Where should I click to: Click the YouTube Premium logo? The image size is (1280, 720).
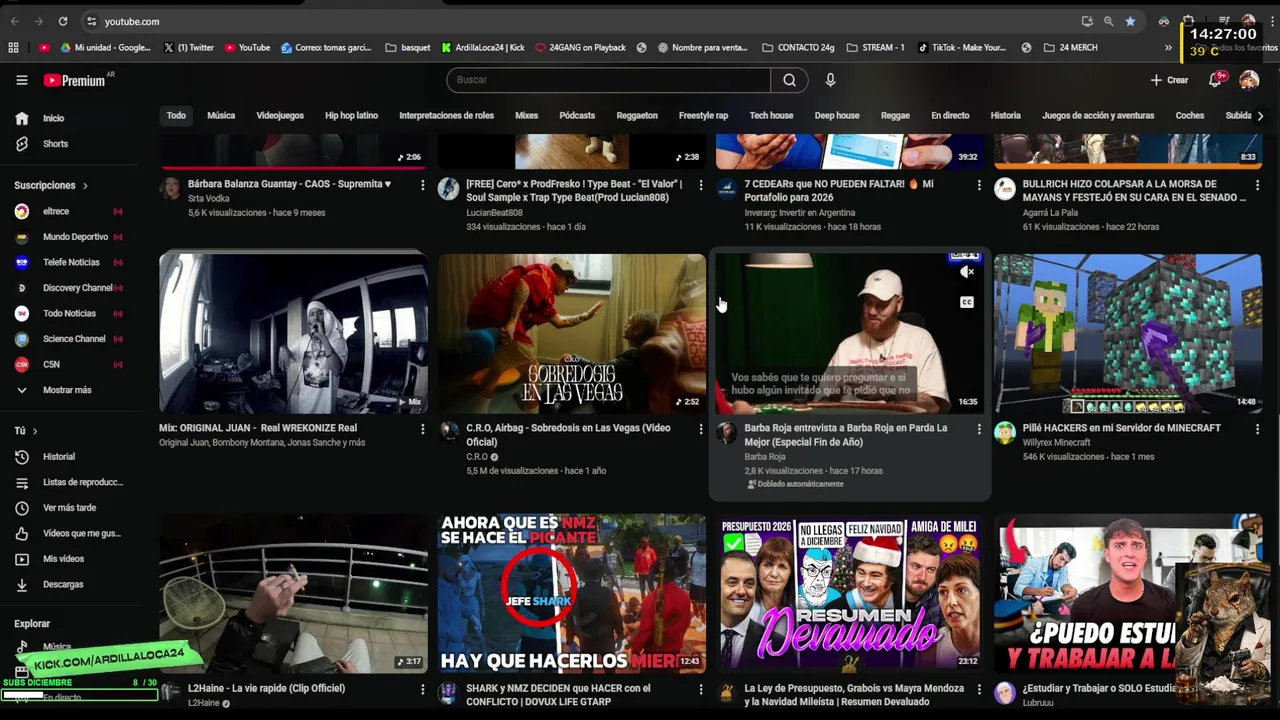point(75,80)
